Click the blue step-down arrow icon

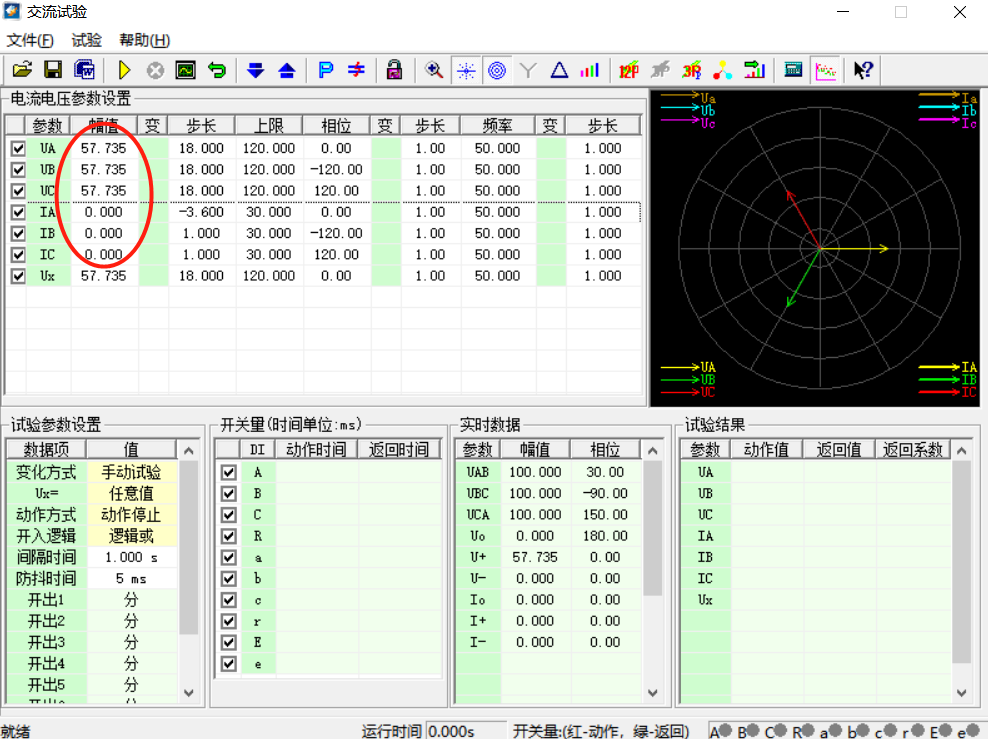coord(256,70)
